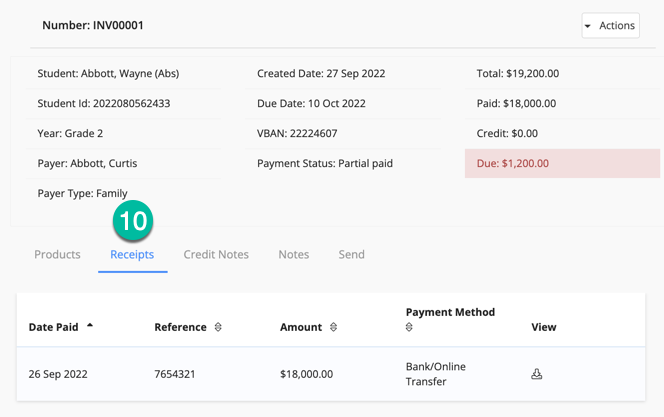The width and height of the screenshot is (664, 417).
Task: Click the $18,000.00 receipt amount
Action: (x=306, y=374)
